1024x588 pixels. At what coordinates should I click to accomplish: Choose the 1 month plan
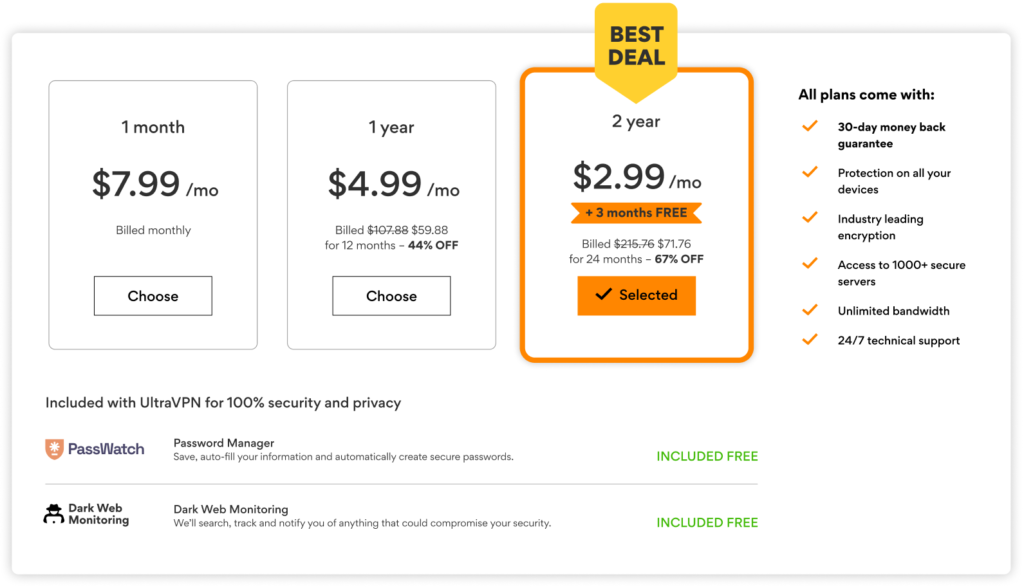click(152, 295)
